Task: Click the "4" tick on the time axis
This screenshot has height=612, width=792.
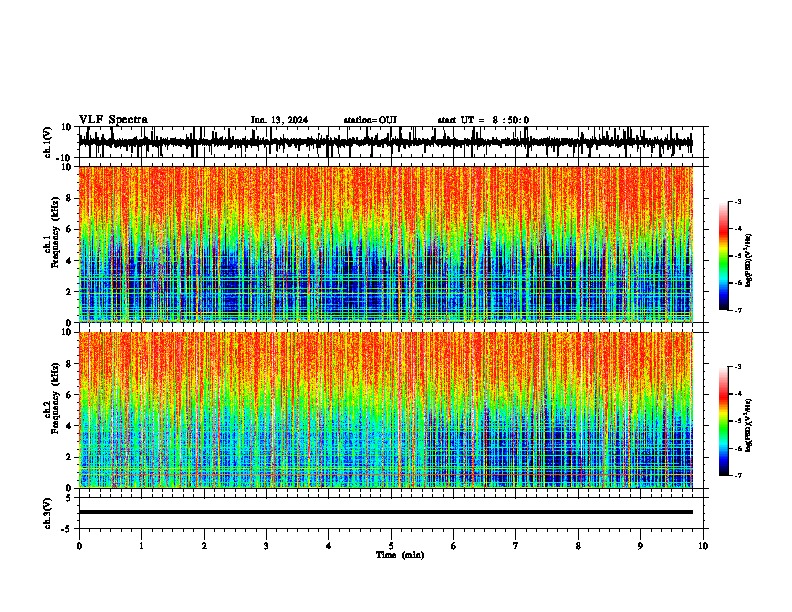Action: click(x=329, y=546)
